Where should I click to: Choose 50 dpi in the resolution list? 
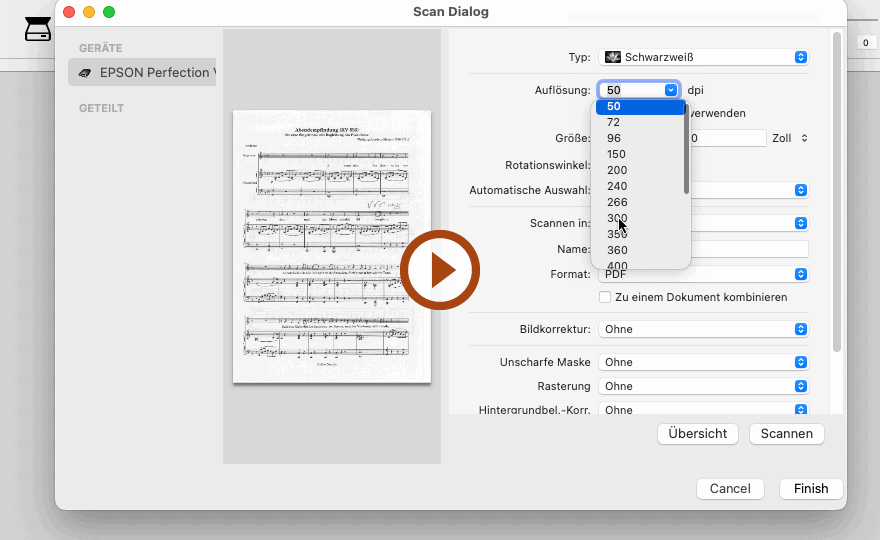pos(640,106)
